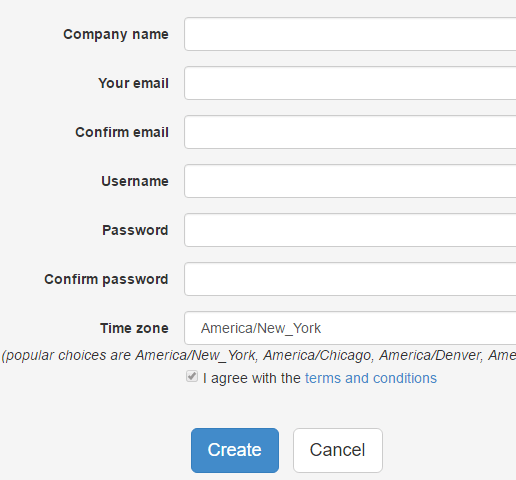Click the Confirm email label
516x480 pixels.
(x=122, y=132)
